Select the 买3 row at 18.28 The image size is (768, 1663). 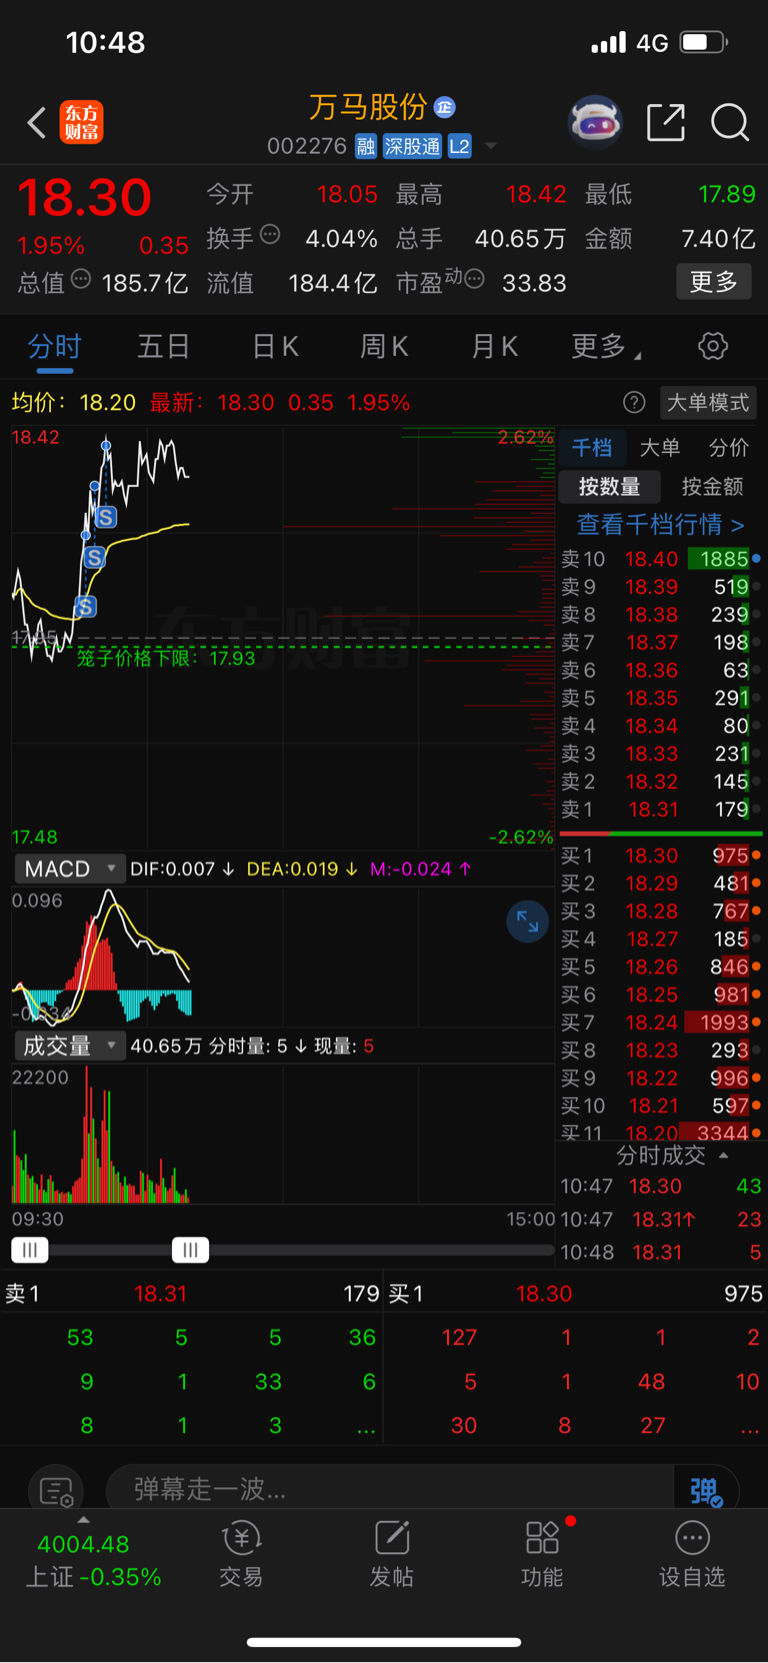pyautogui.click(x=660, y=911)
